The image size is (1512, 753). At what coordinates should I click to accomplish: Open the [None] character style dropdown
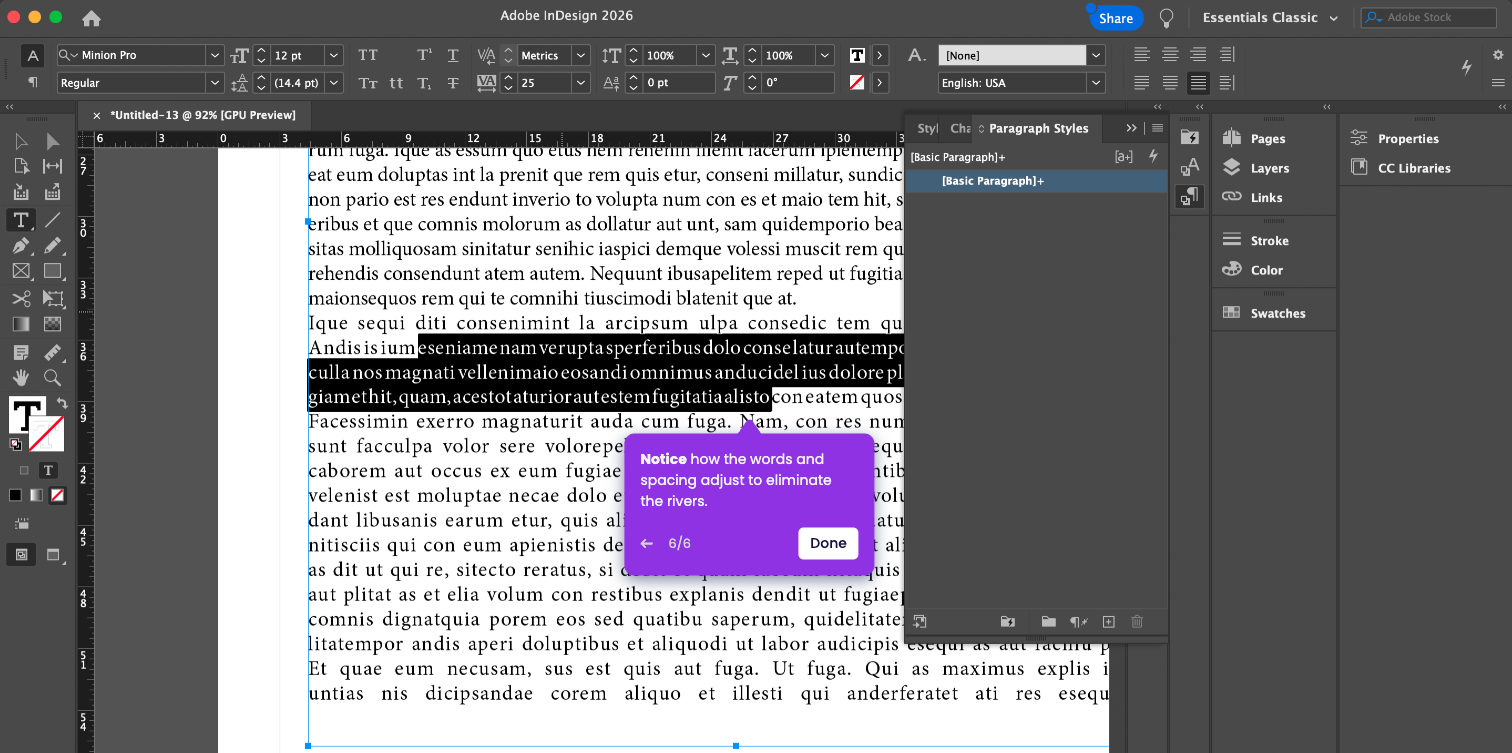pos(1096,55)
